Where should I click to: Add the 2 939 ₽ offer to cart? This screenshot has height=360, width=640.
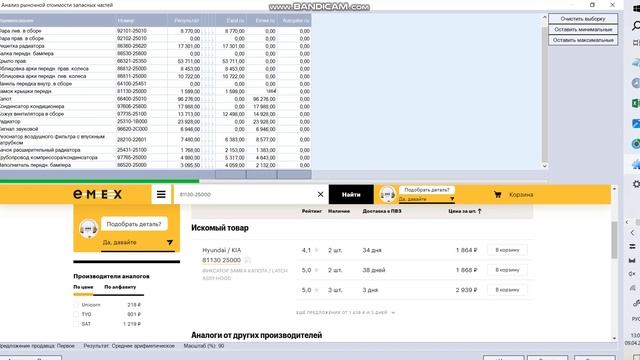pyautogui.click(x=507, y=290)
